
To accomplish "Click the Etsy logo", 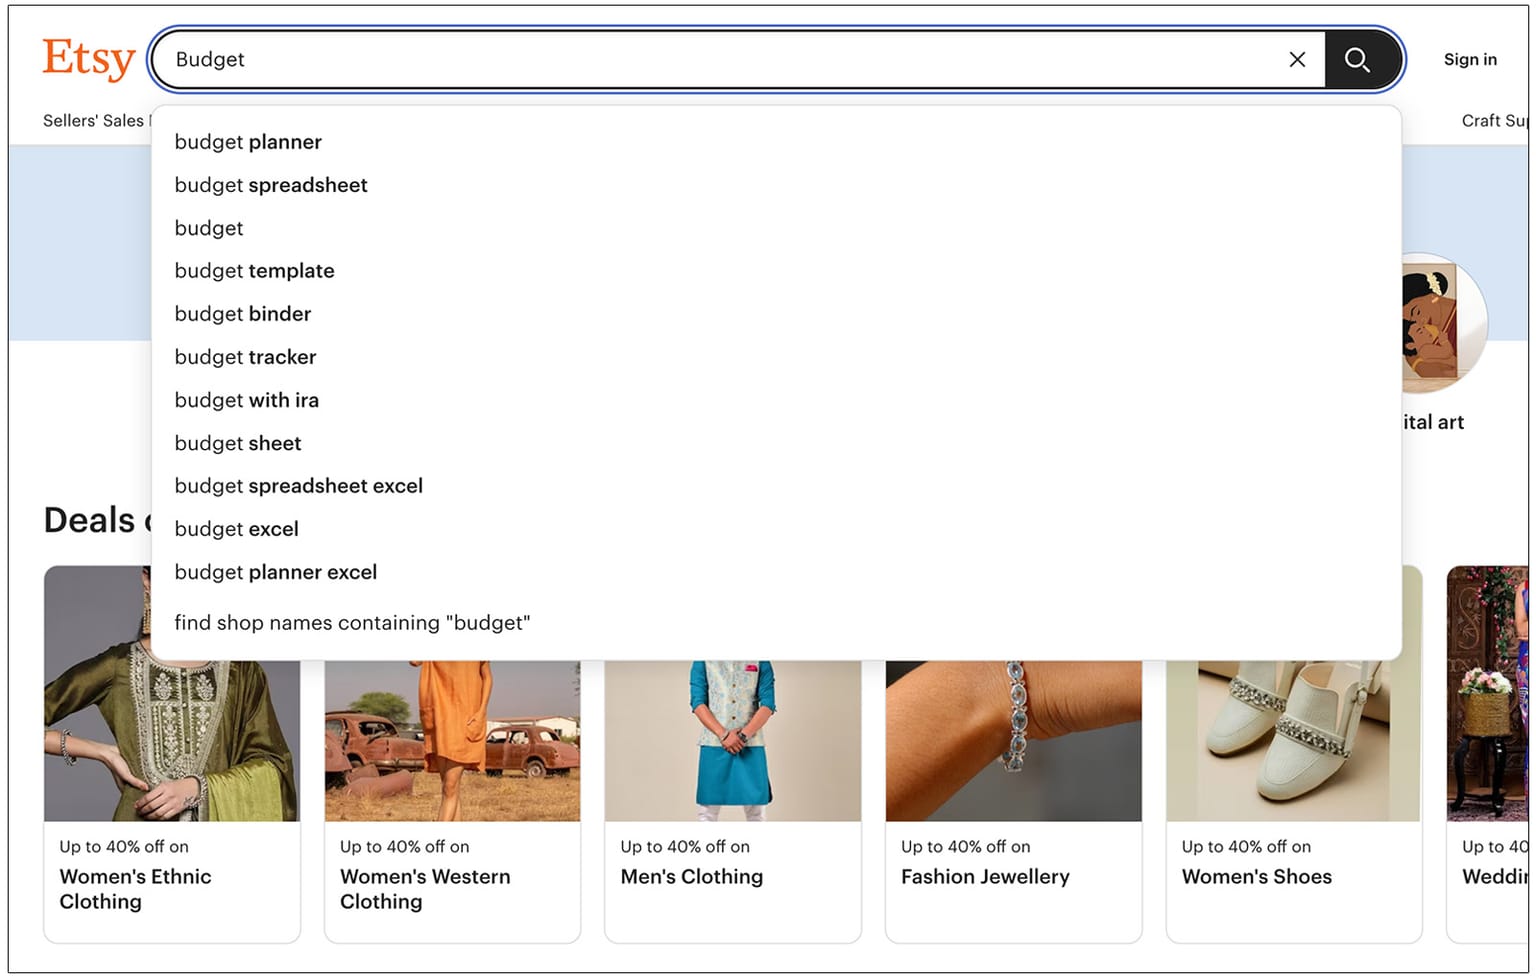I will (x=88, y=59).
